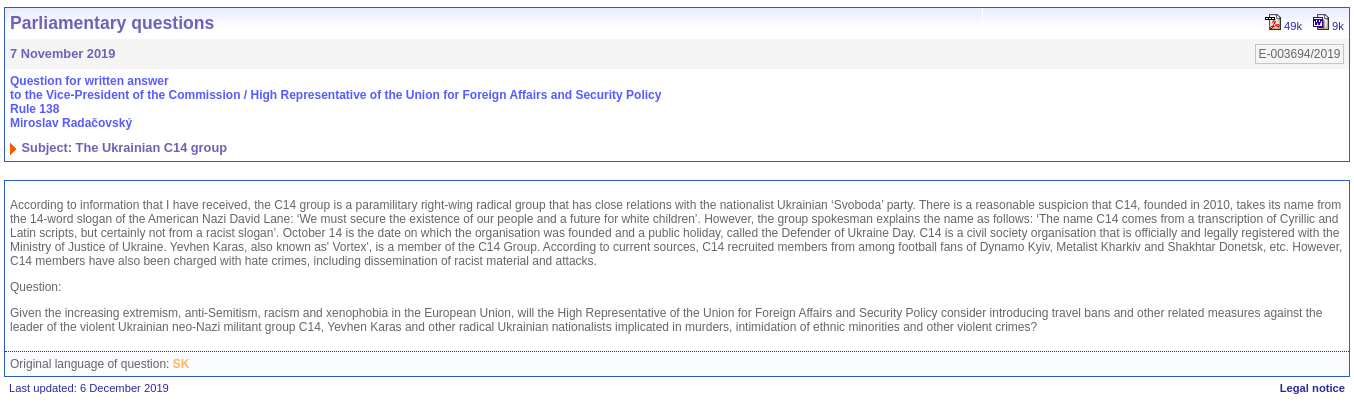This screenshot has height=408, width=1354.
Task: Click the 'Question:' label
Action: point(36,287)
